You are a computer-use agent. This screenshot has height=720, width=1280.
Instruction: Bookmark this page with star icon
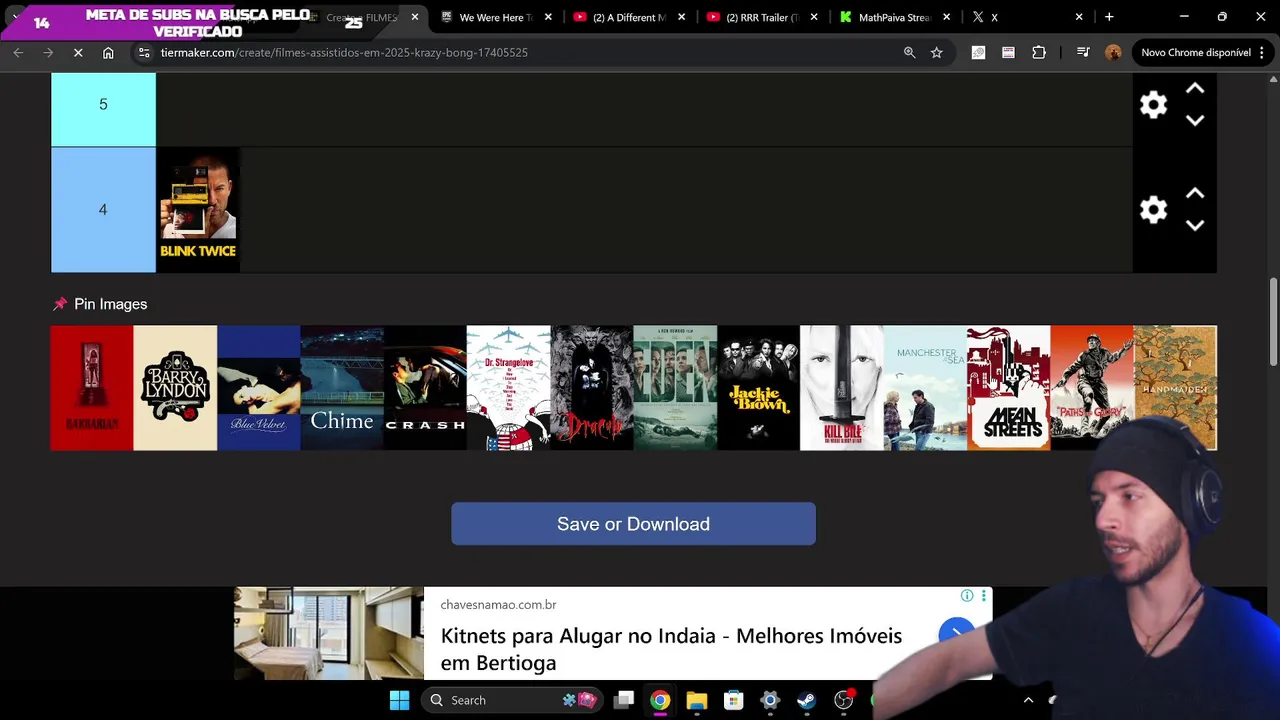(937, 52)
